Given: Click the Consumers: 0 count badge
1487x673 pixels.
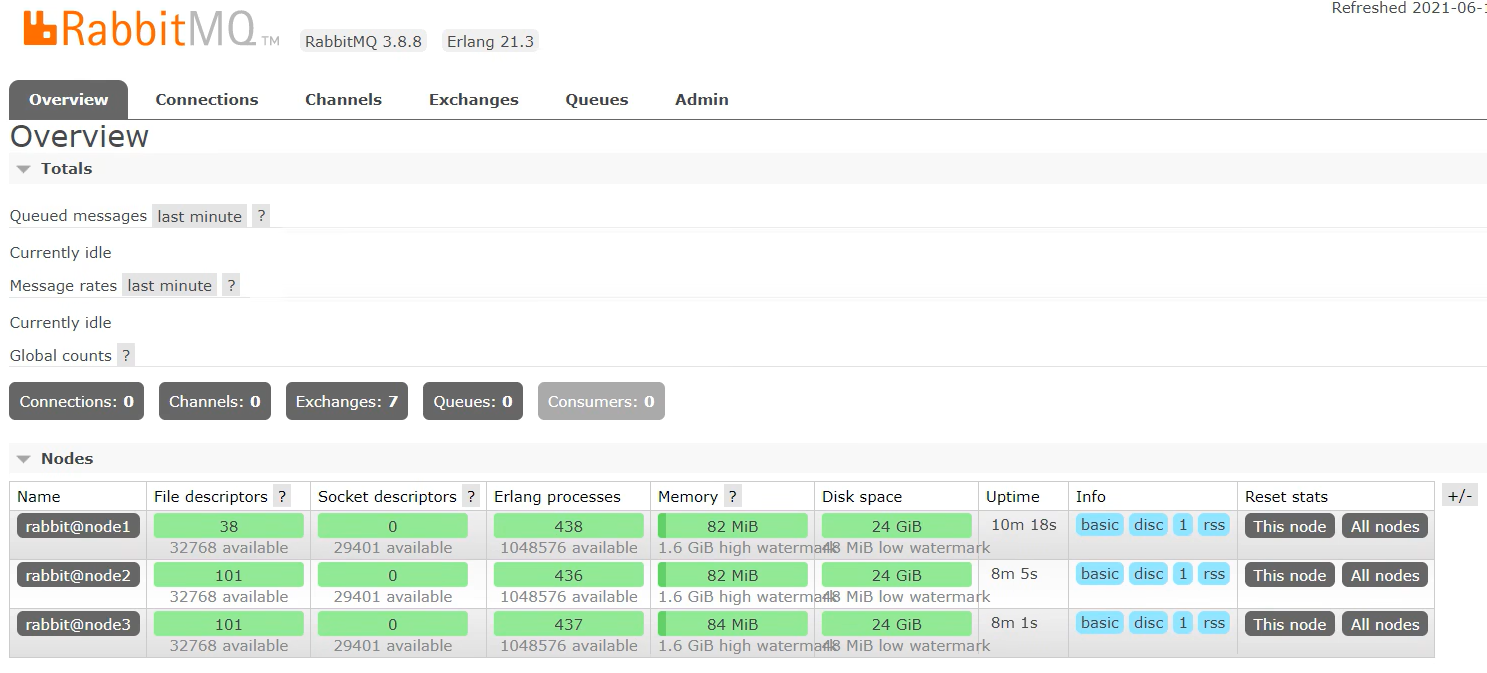Looking at the screenshot, I should (x=601, y=401).
